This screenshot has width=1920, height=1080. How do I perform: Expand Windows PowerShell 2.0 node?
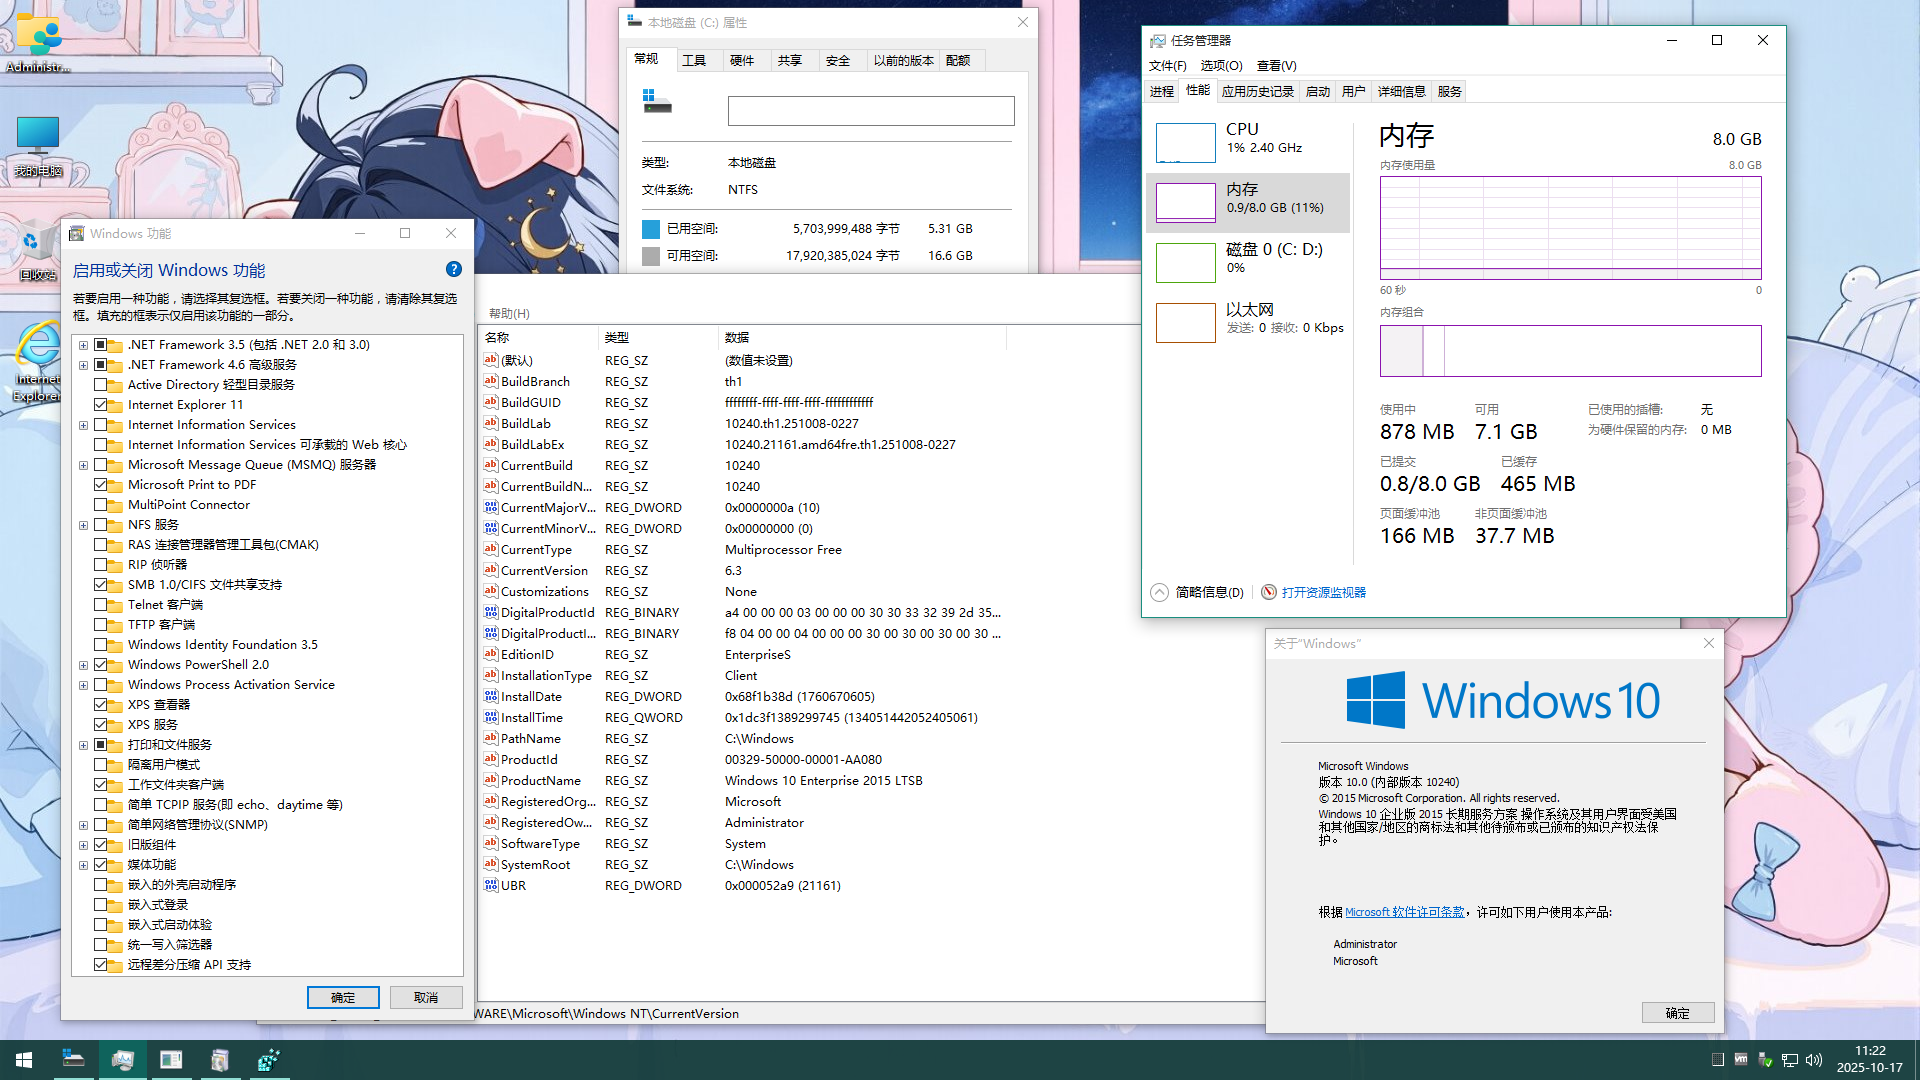(84, 665)
